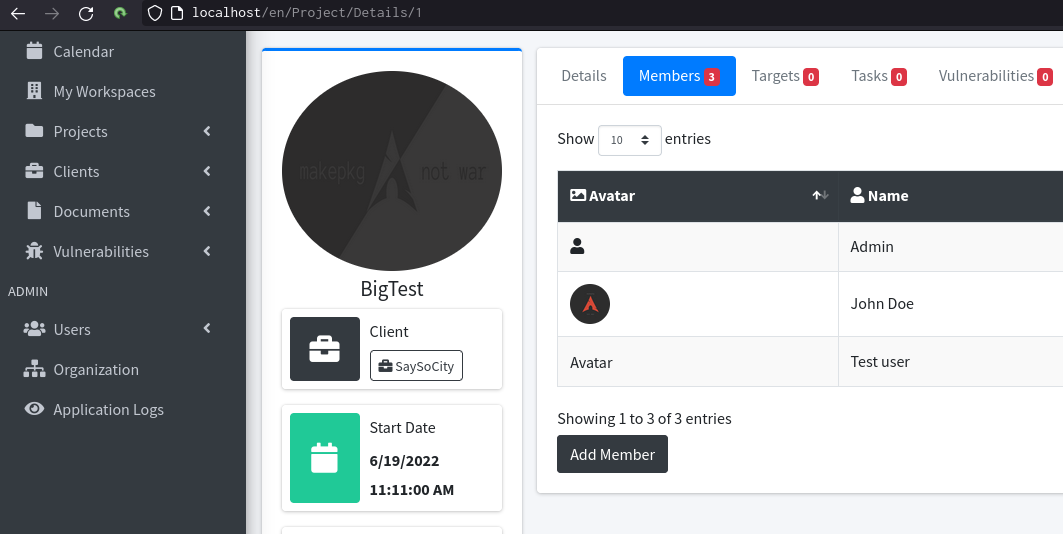Viewport: 1063px width, 534px height.
Task: Click the Documents file icon
Action: pos(34,211)
